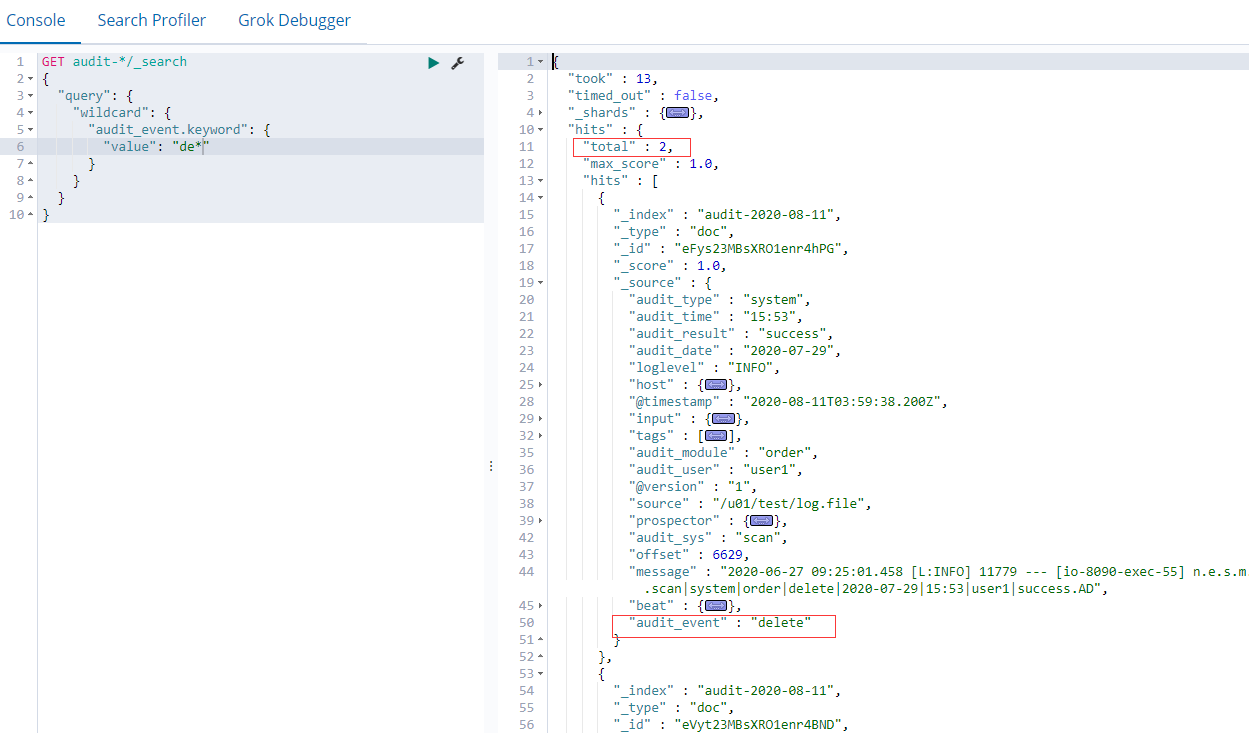Collapse the _source object fold arrow
1249x733 pixels.
(x=540, y=282)
